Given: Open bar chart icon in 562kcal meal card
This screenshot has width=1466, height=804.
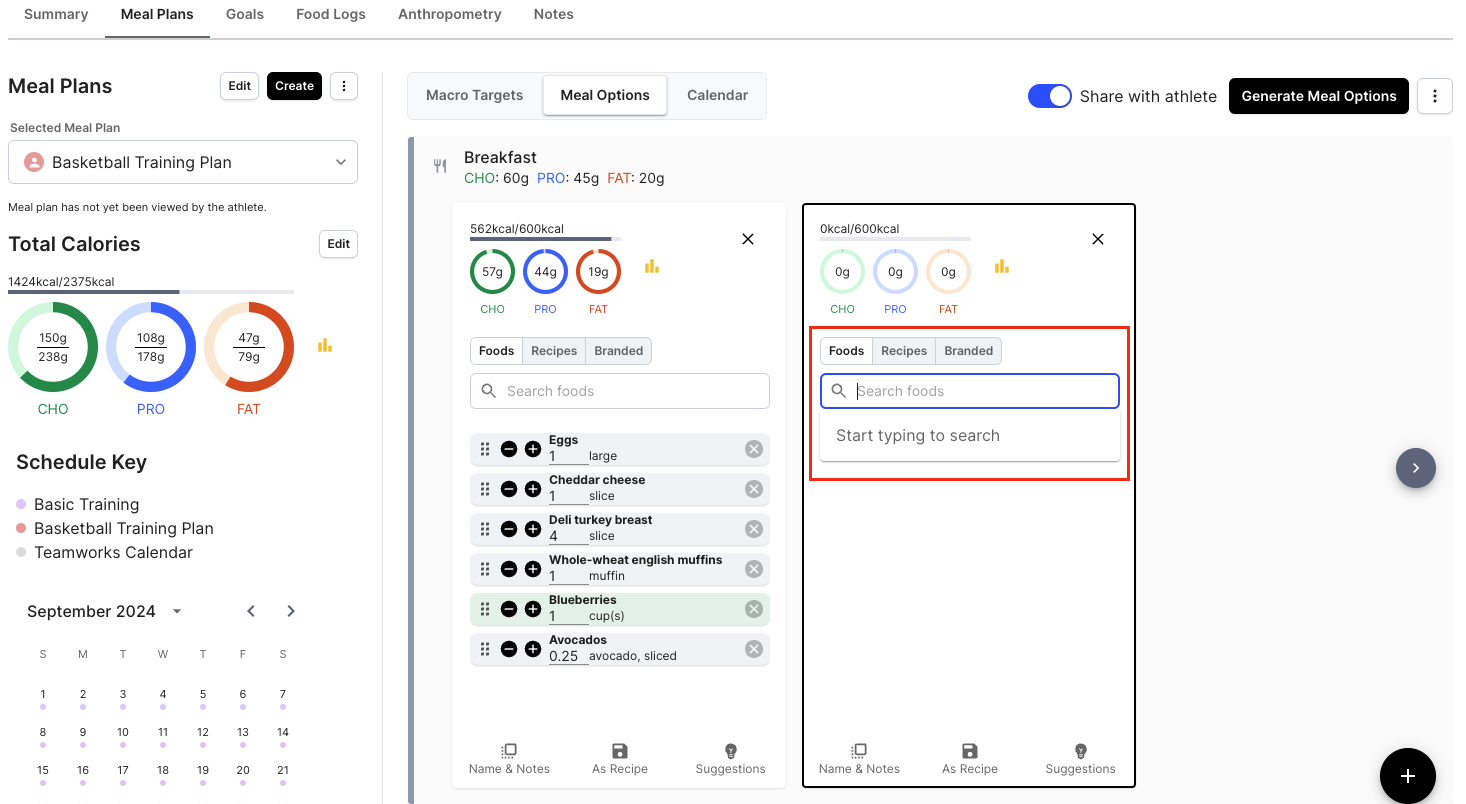Looking at the screenshot, I should pyautogui.click(x=652, y=266).
